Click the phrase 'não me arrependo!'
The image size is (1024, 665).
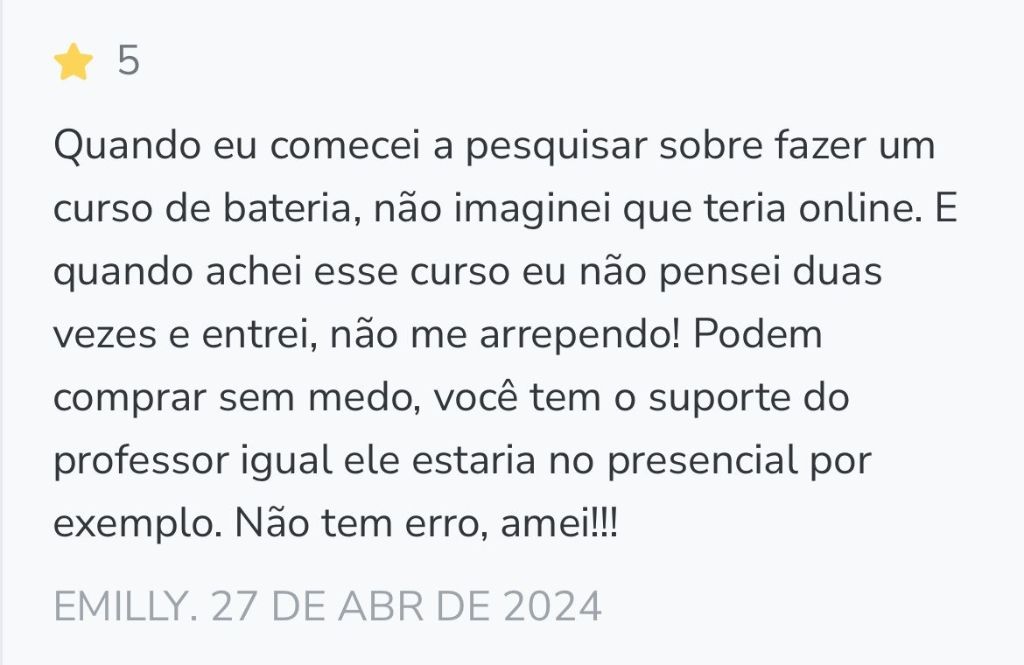[505, 334]
